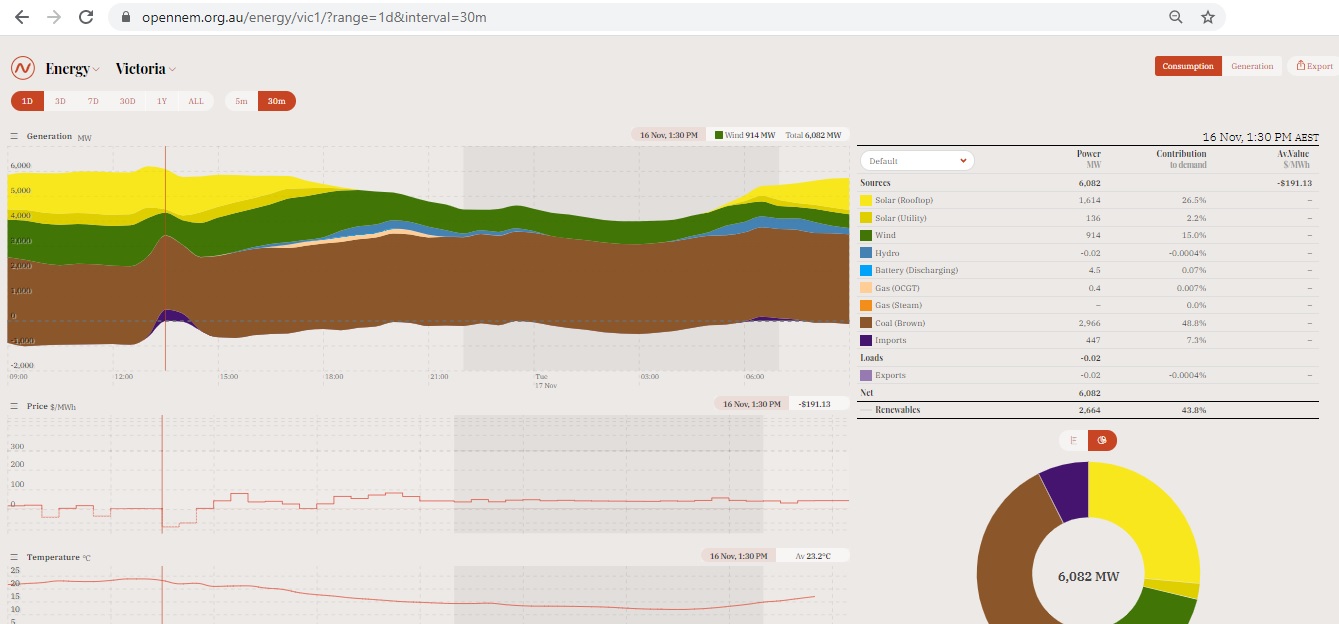Toggle the Hydro series swatch
This screenshot has width=1339, height=624.
[x=866, y=253]
